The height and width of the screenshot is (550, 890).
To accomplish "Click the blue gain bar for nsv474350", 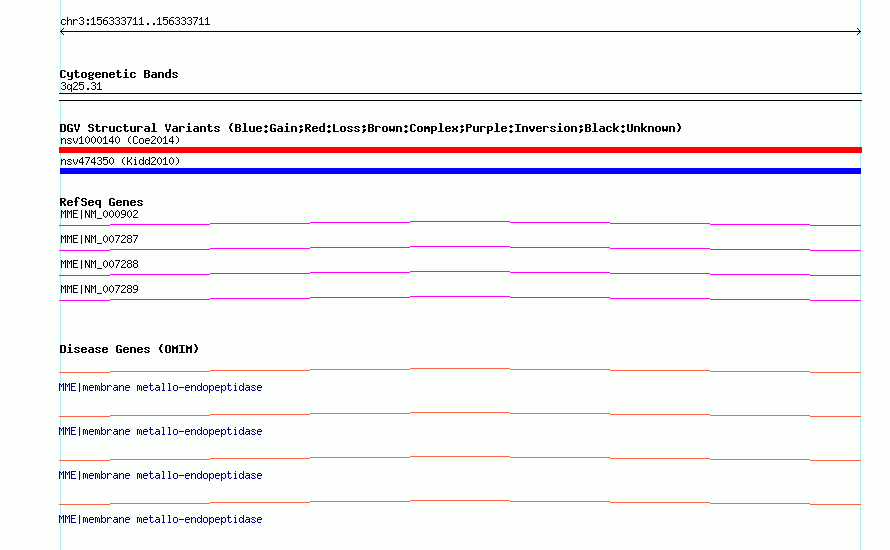I will [460, 171].
